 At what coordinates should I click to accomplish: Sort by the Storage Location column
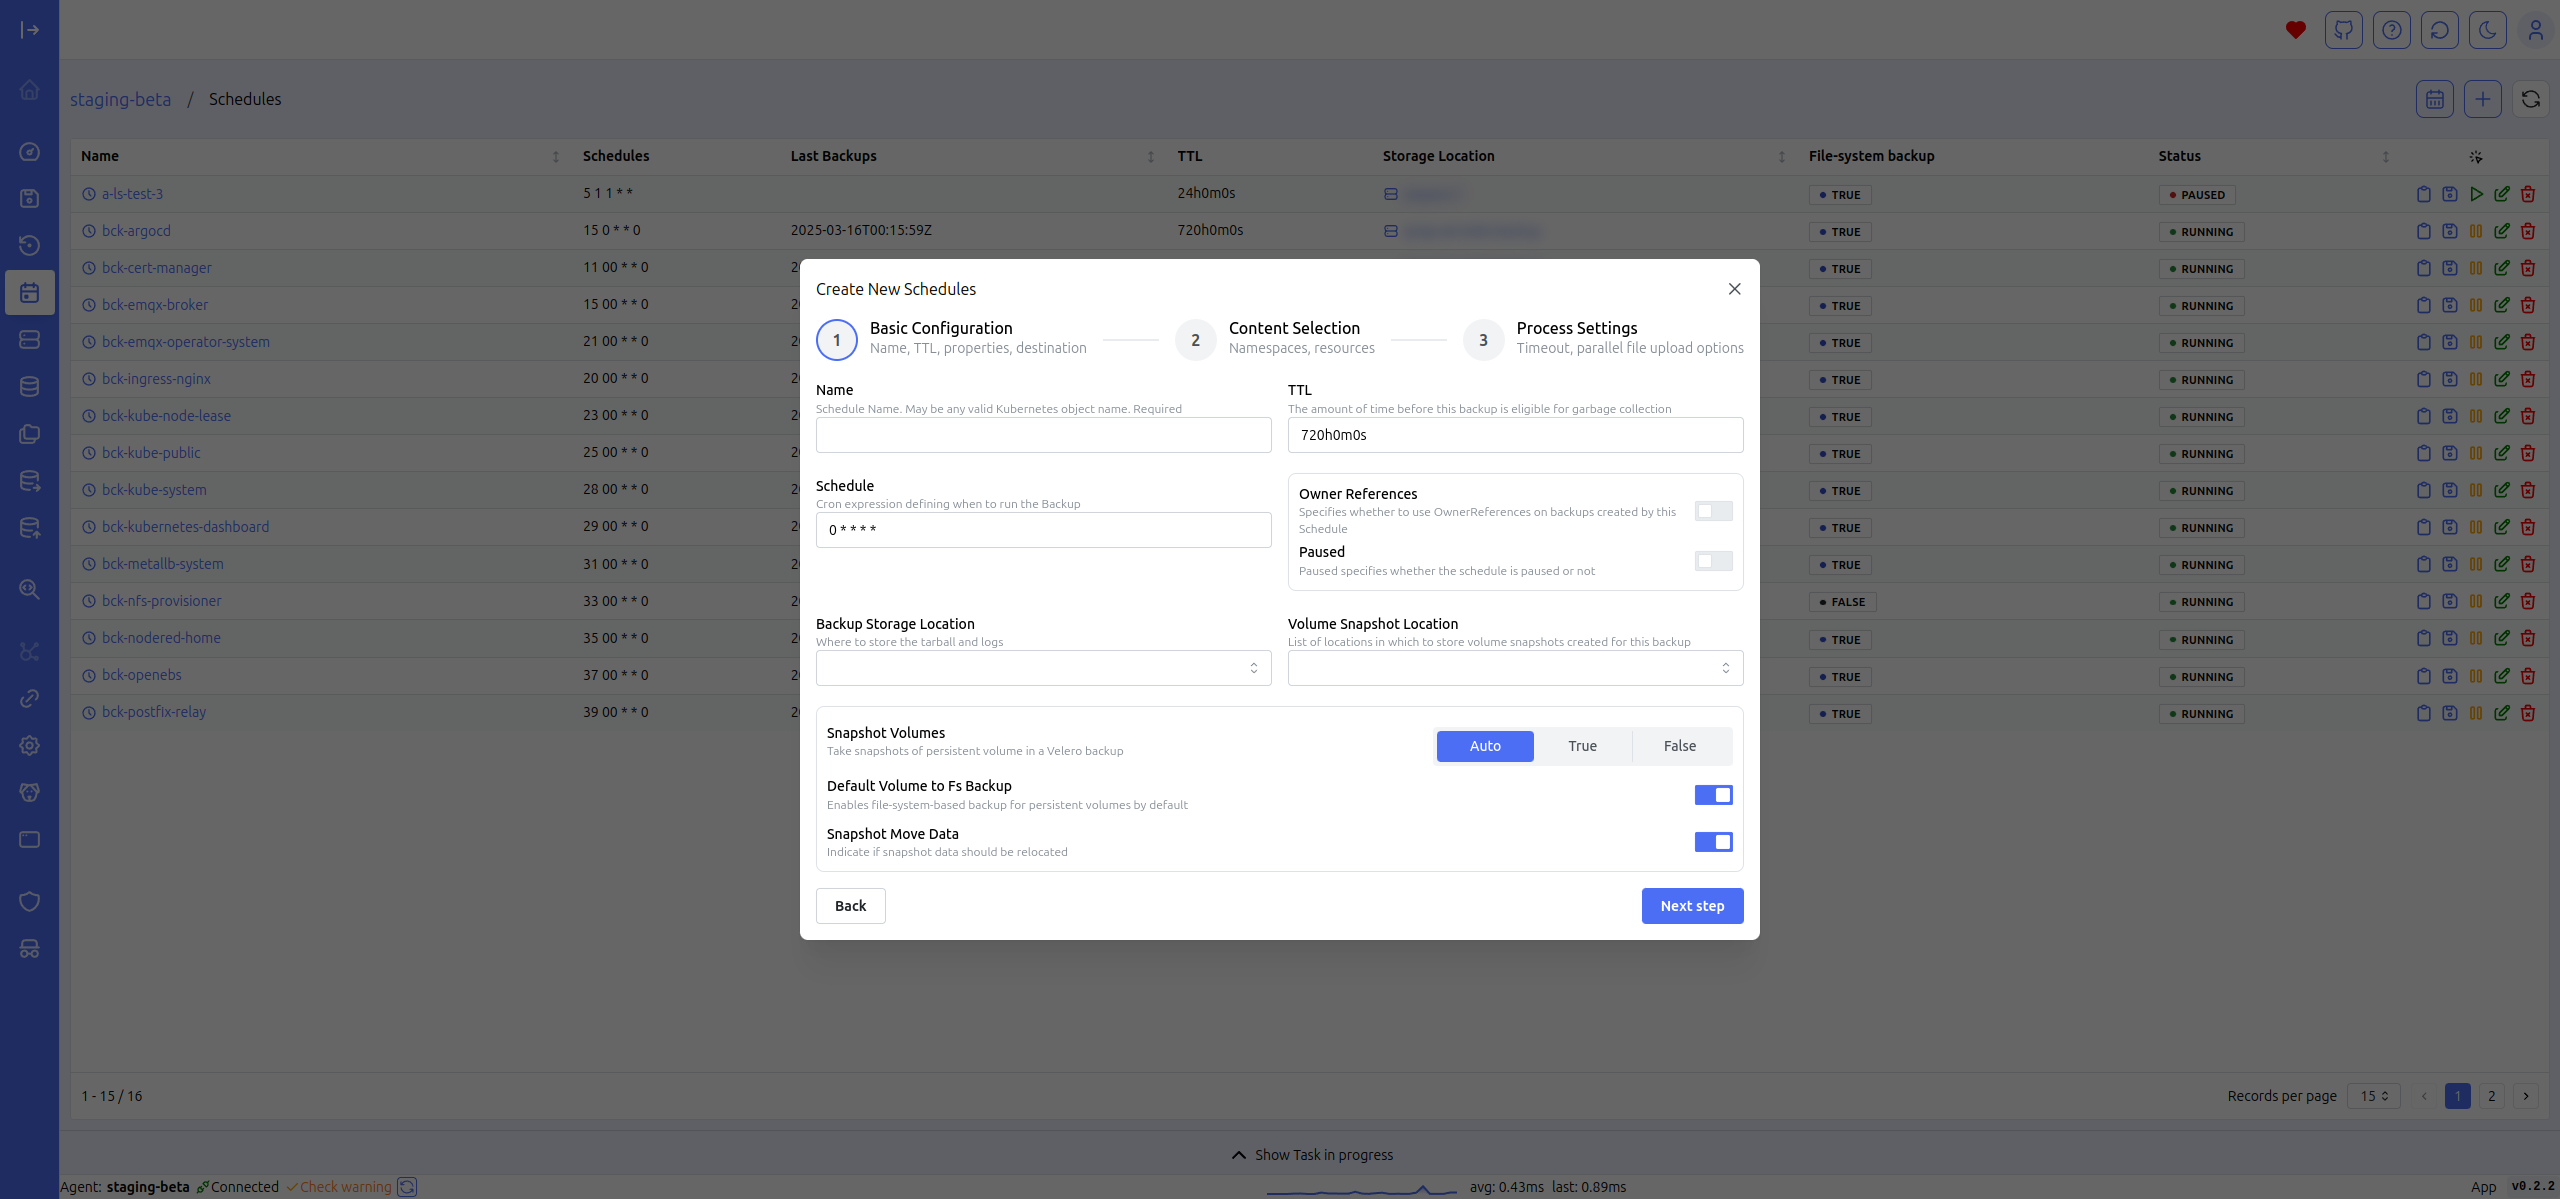click(x=1782, y=157)
